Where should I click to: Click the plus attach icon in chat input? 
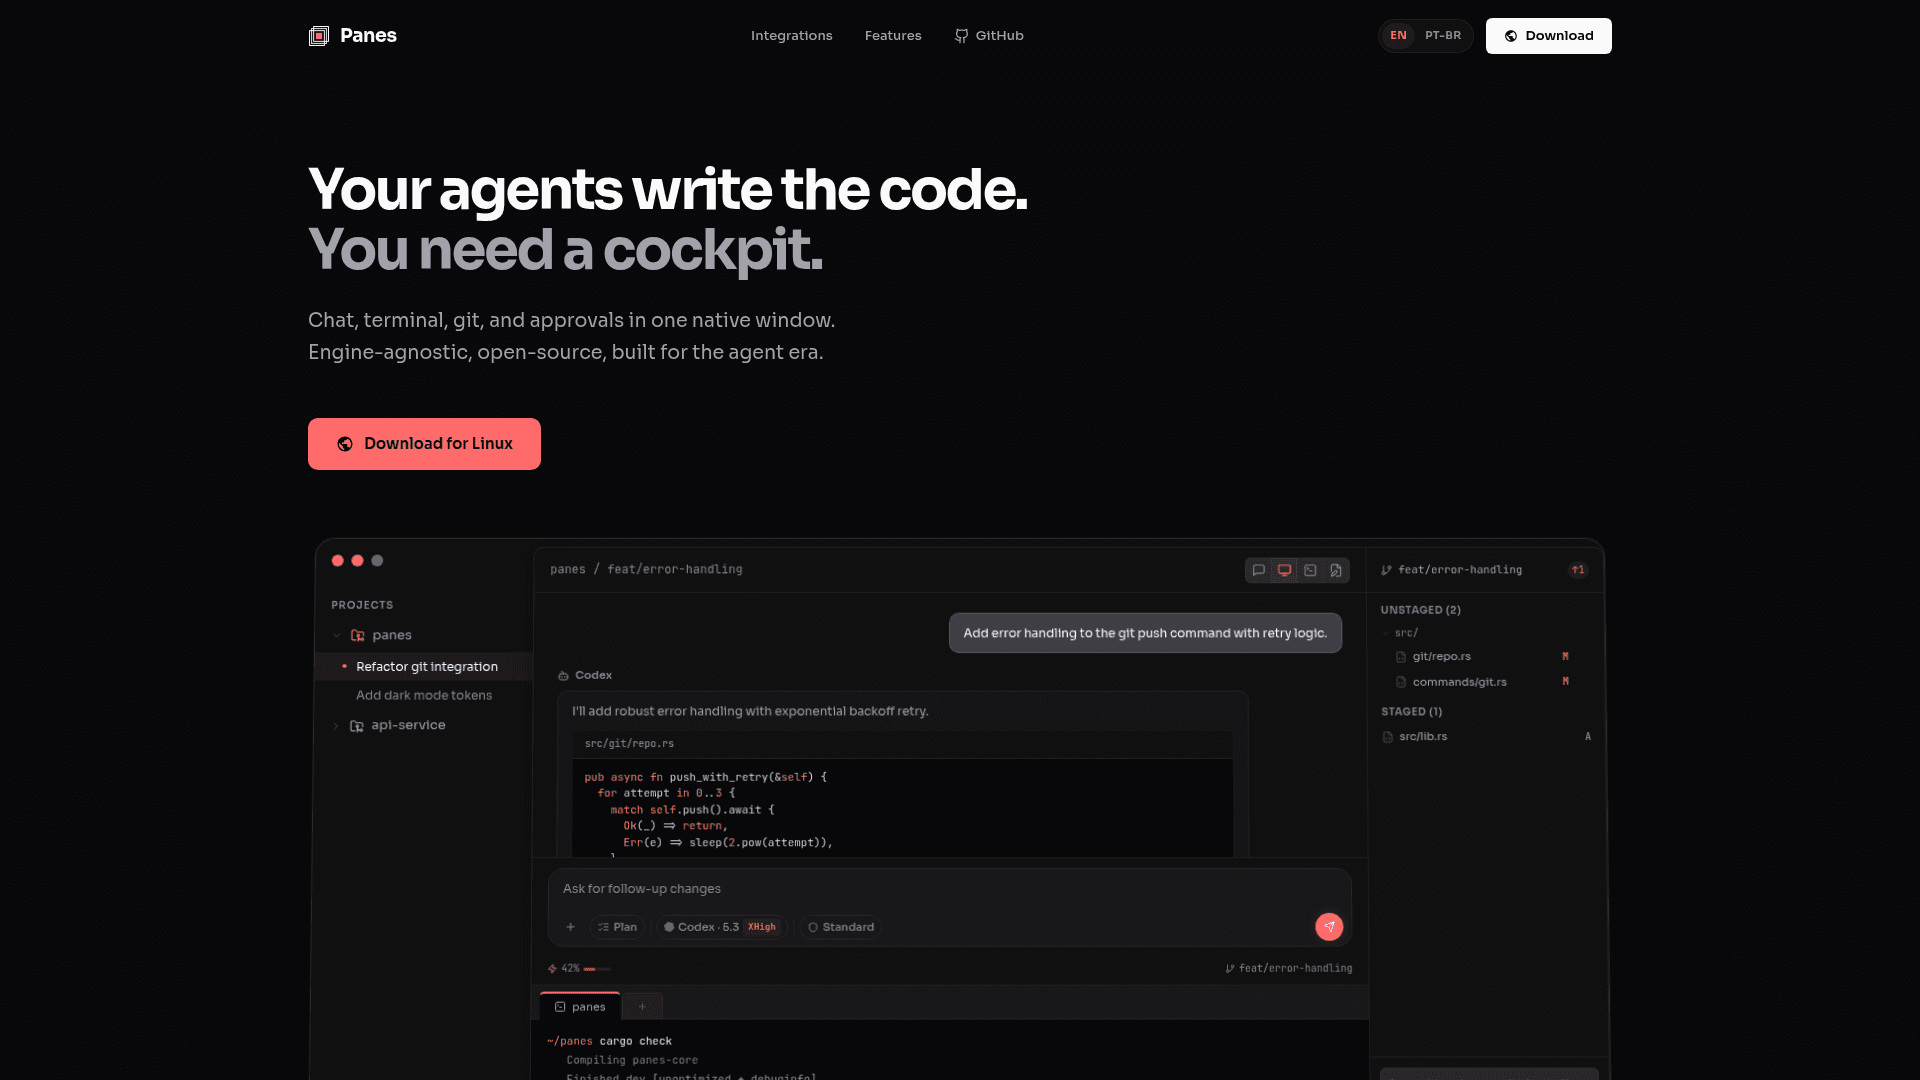click(x=571, y=927)
